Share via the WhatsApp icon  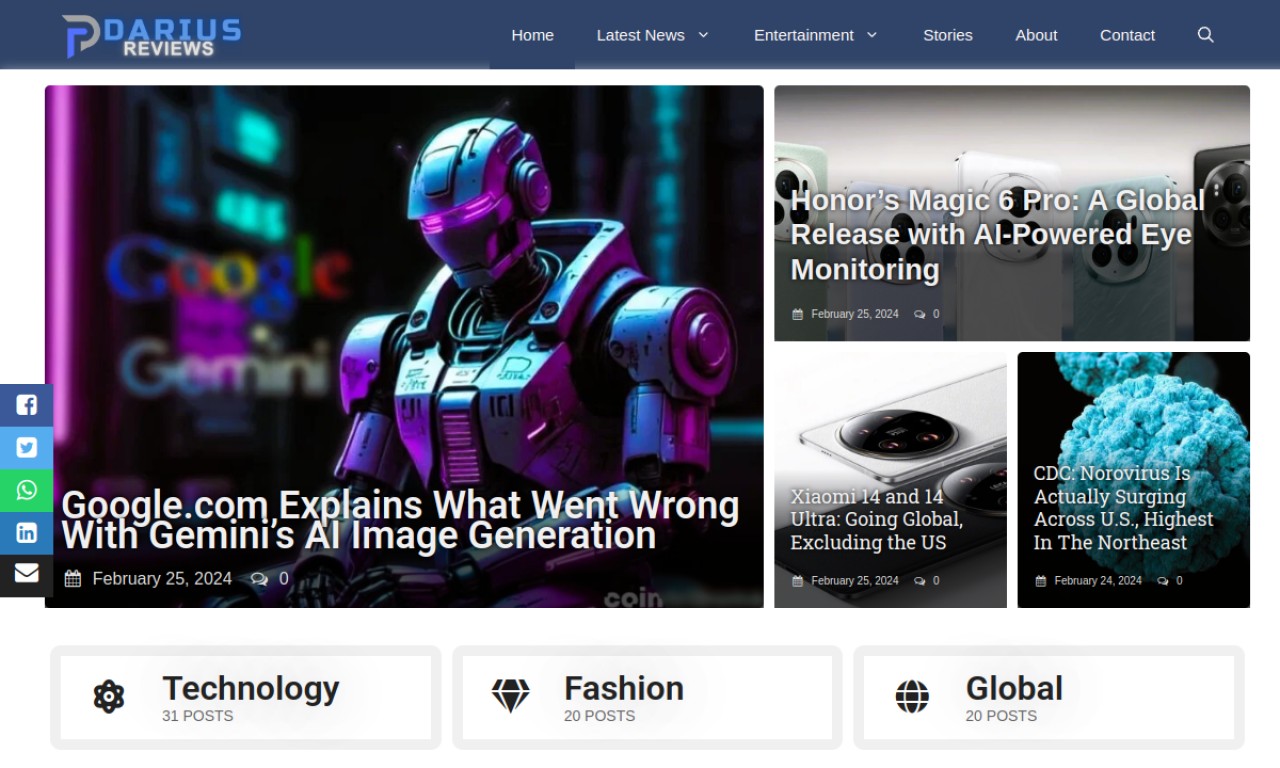26,490
